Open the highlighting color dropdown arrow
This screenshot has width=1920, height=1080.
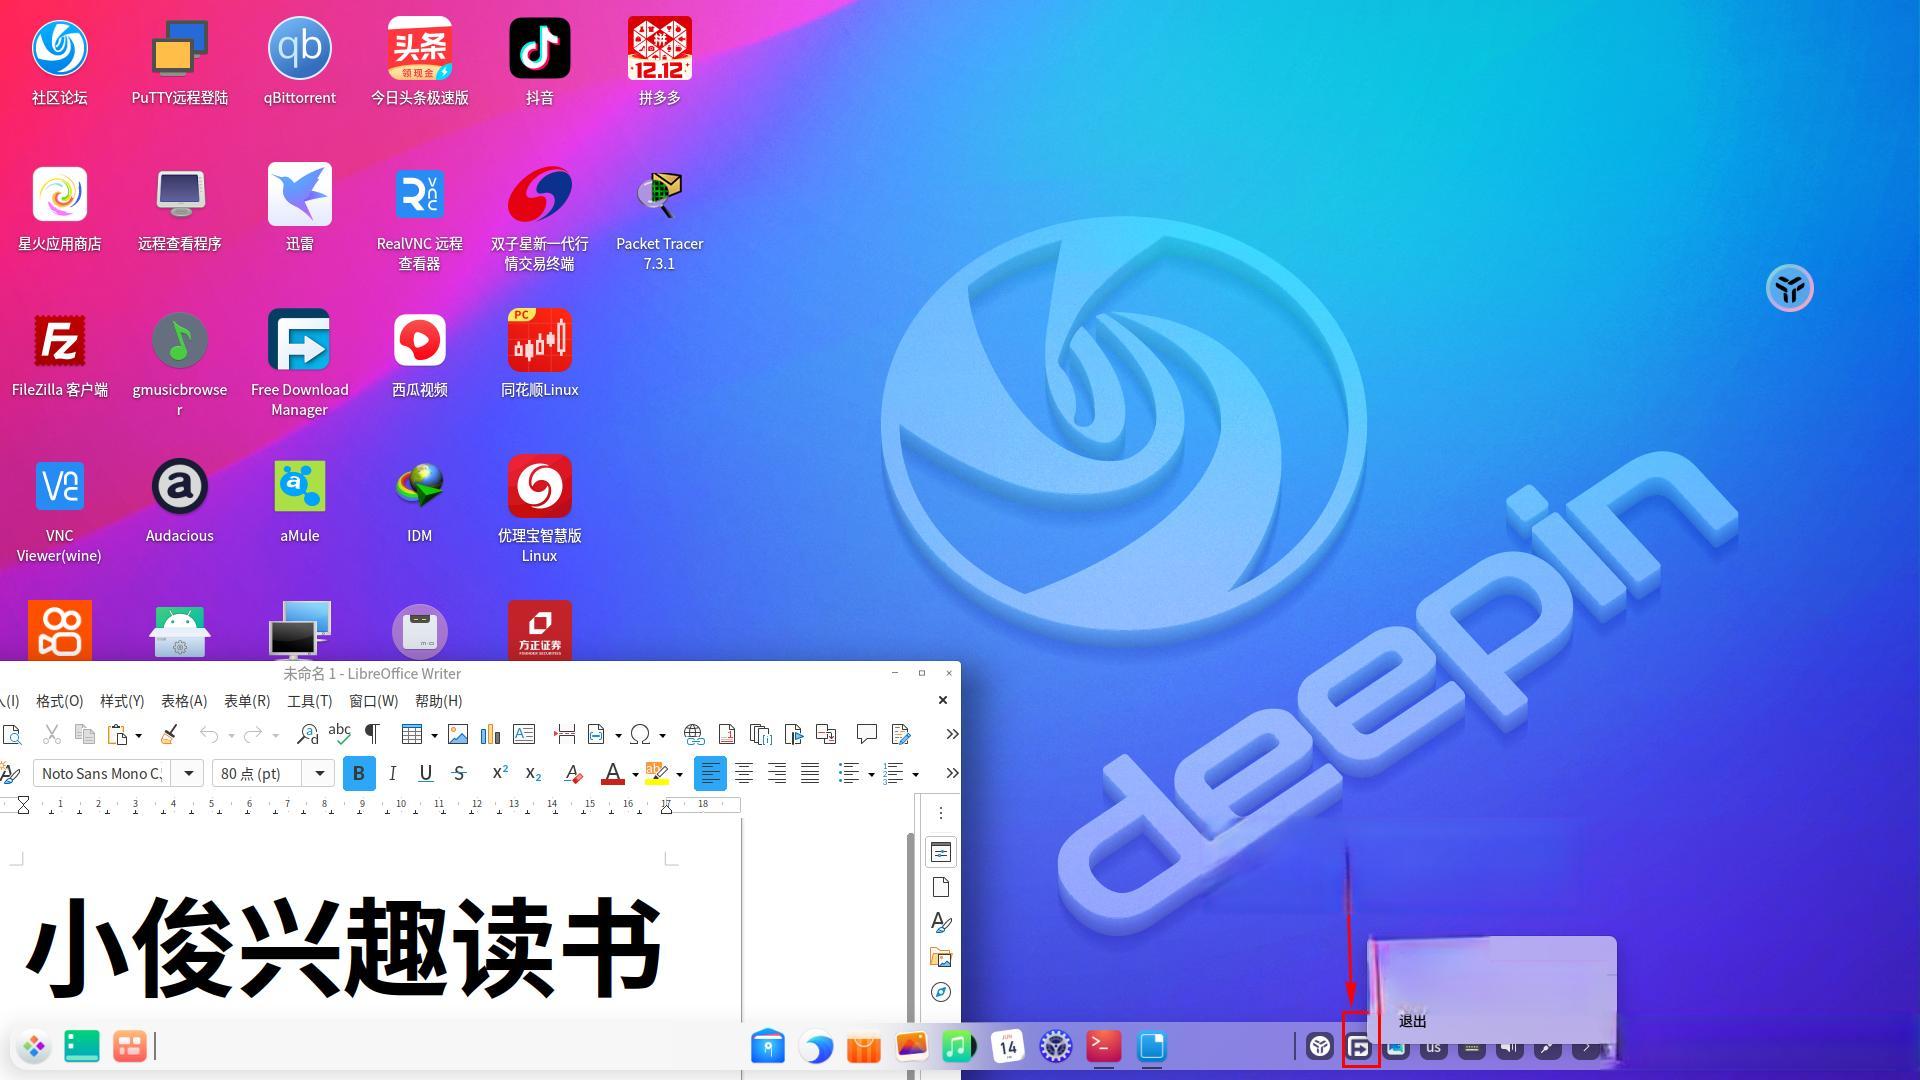(x=679, y=773)
